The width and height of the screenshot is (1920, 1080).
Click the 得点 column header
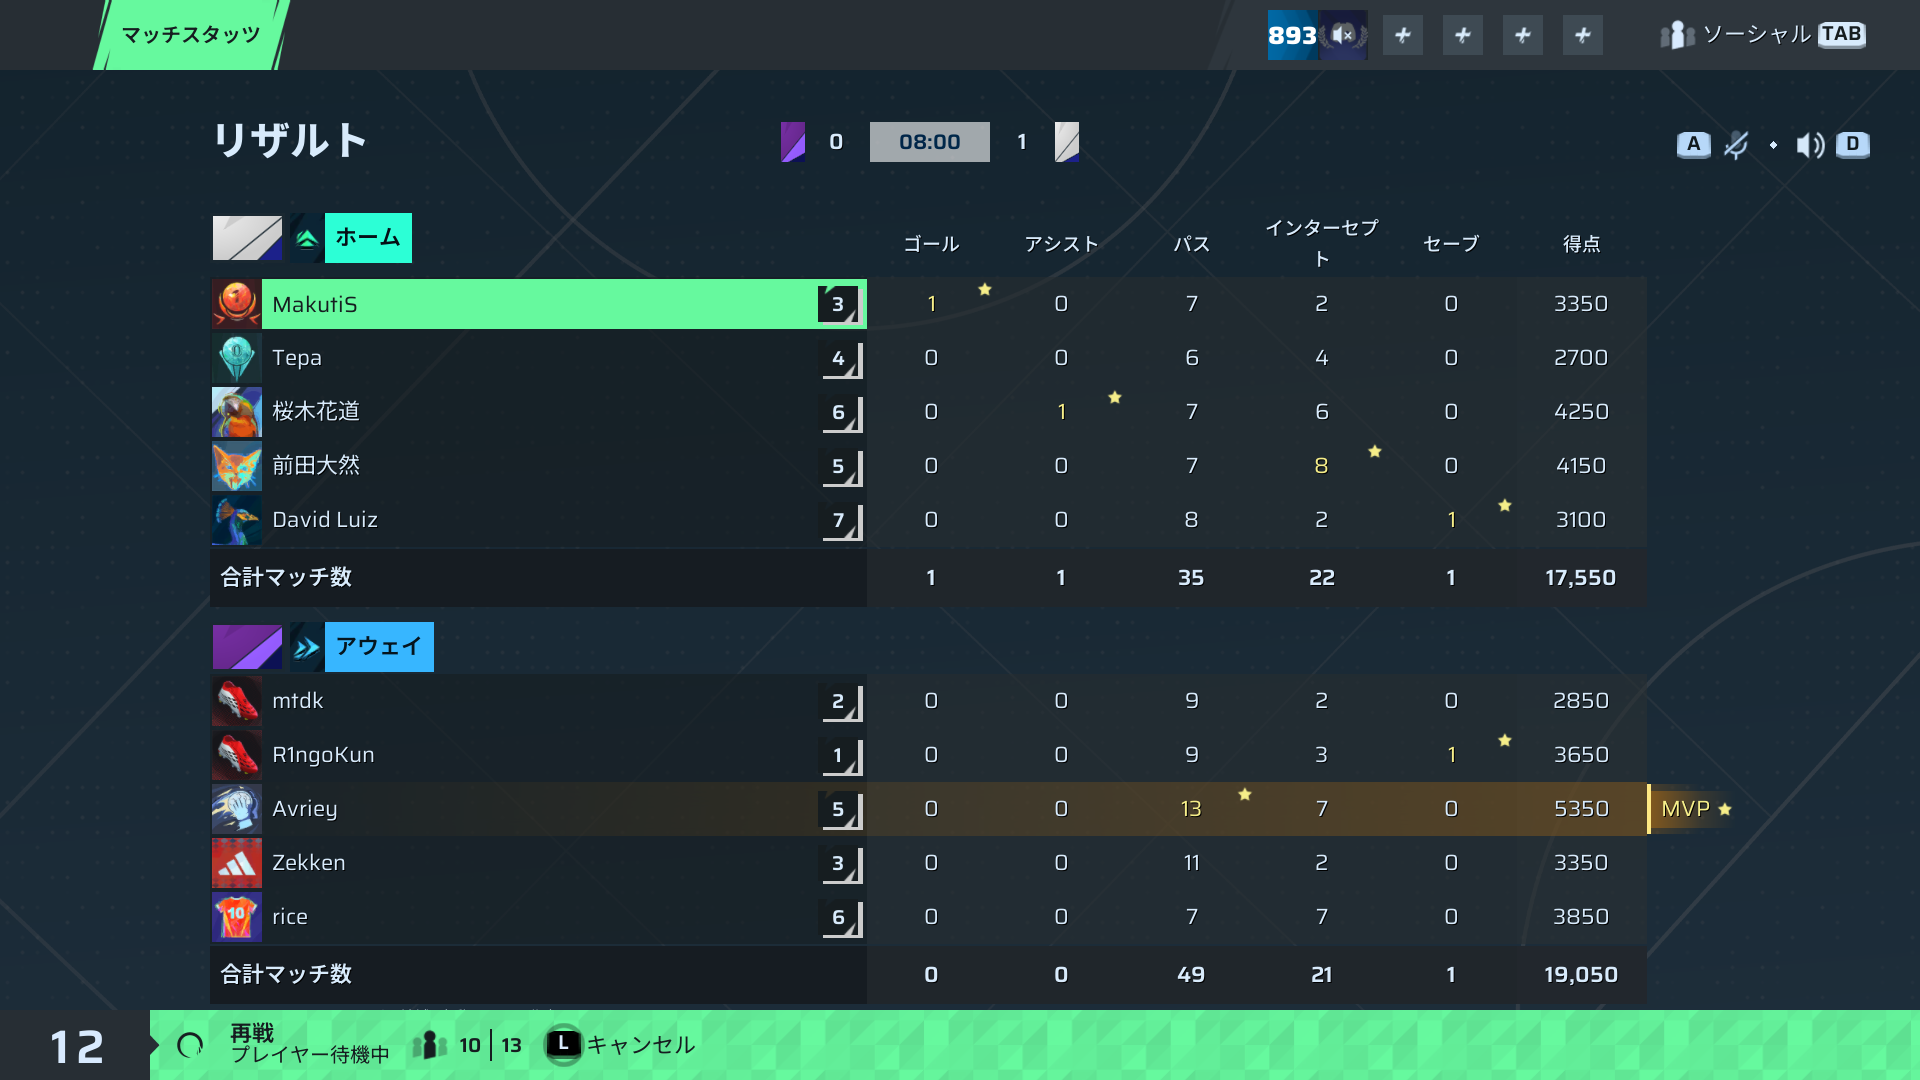coord(1581,244)
